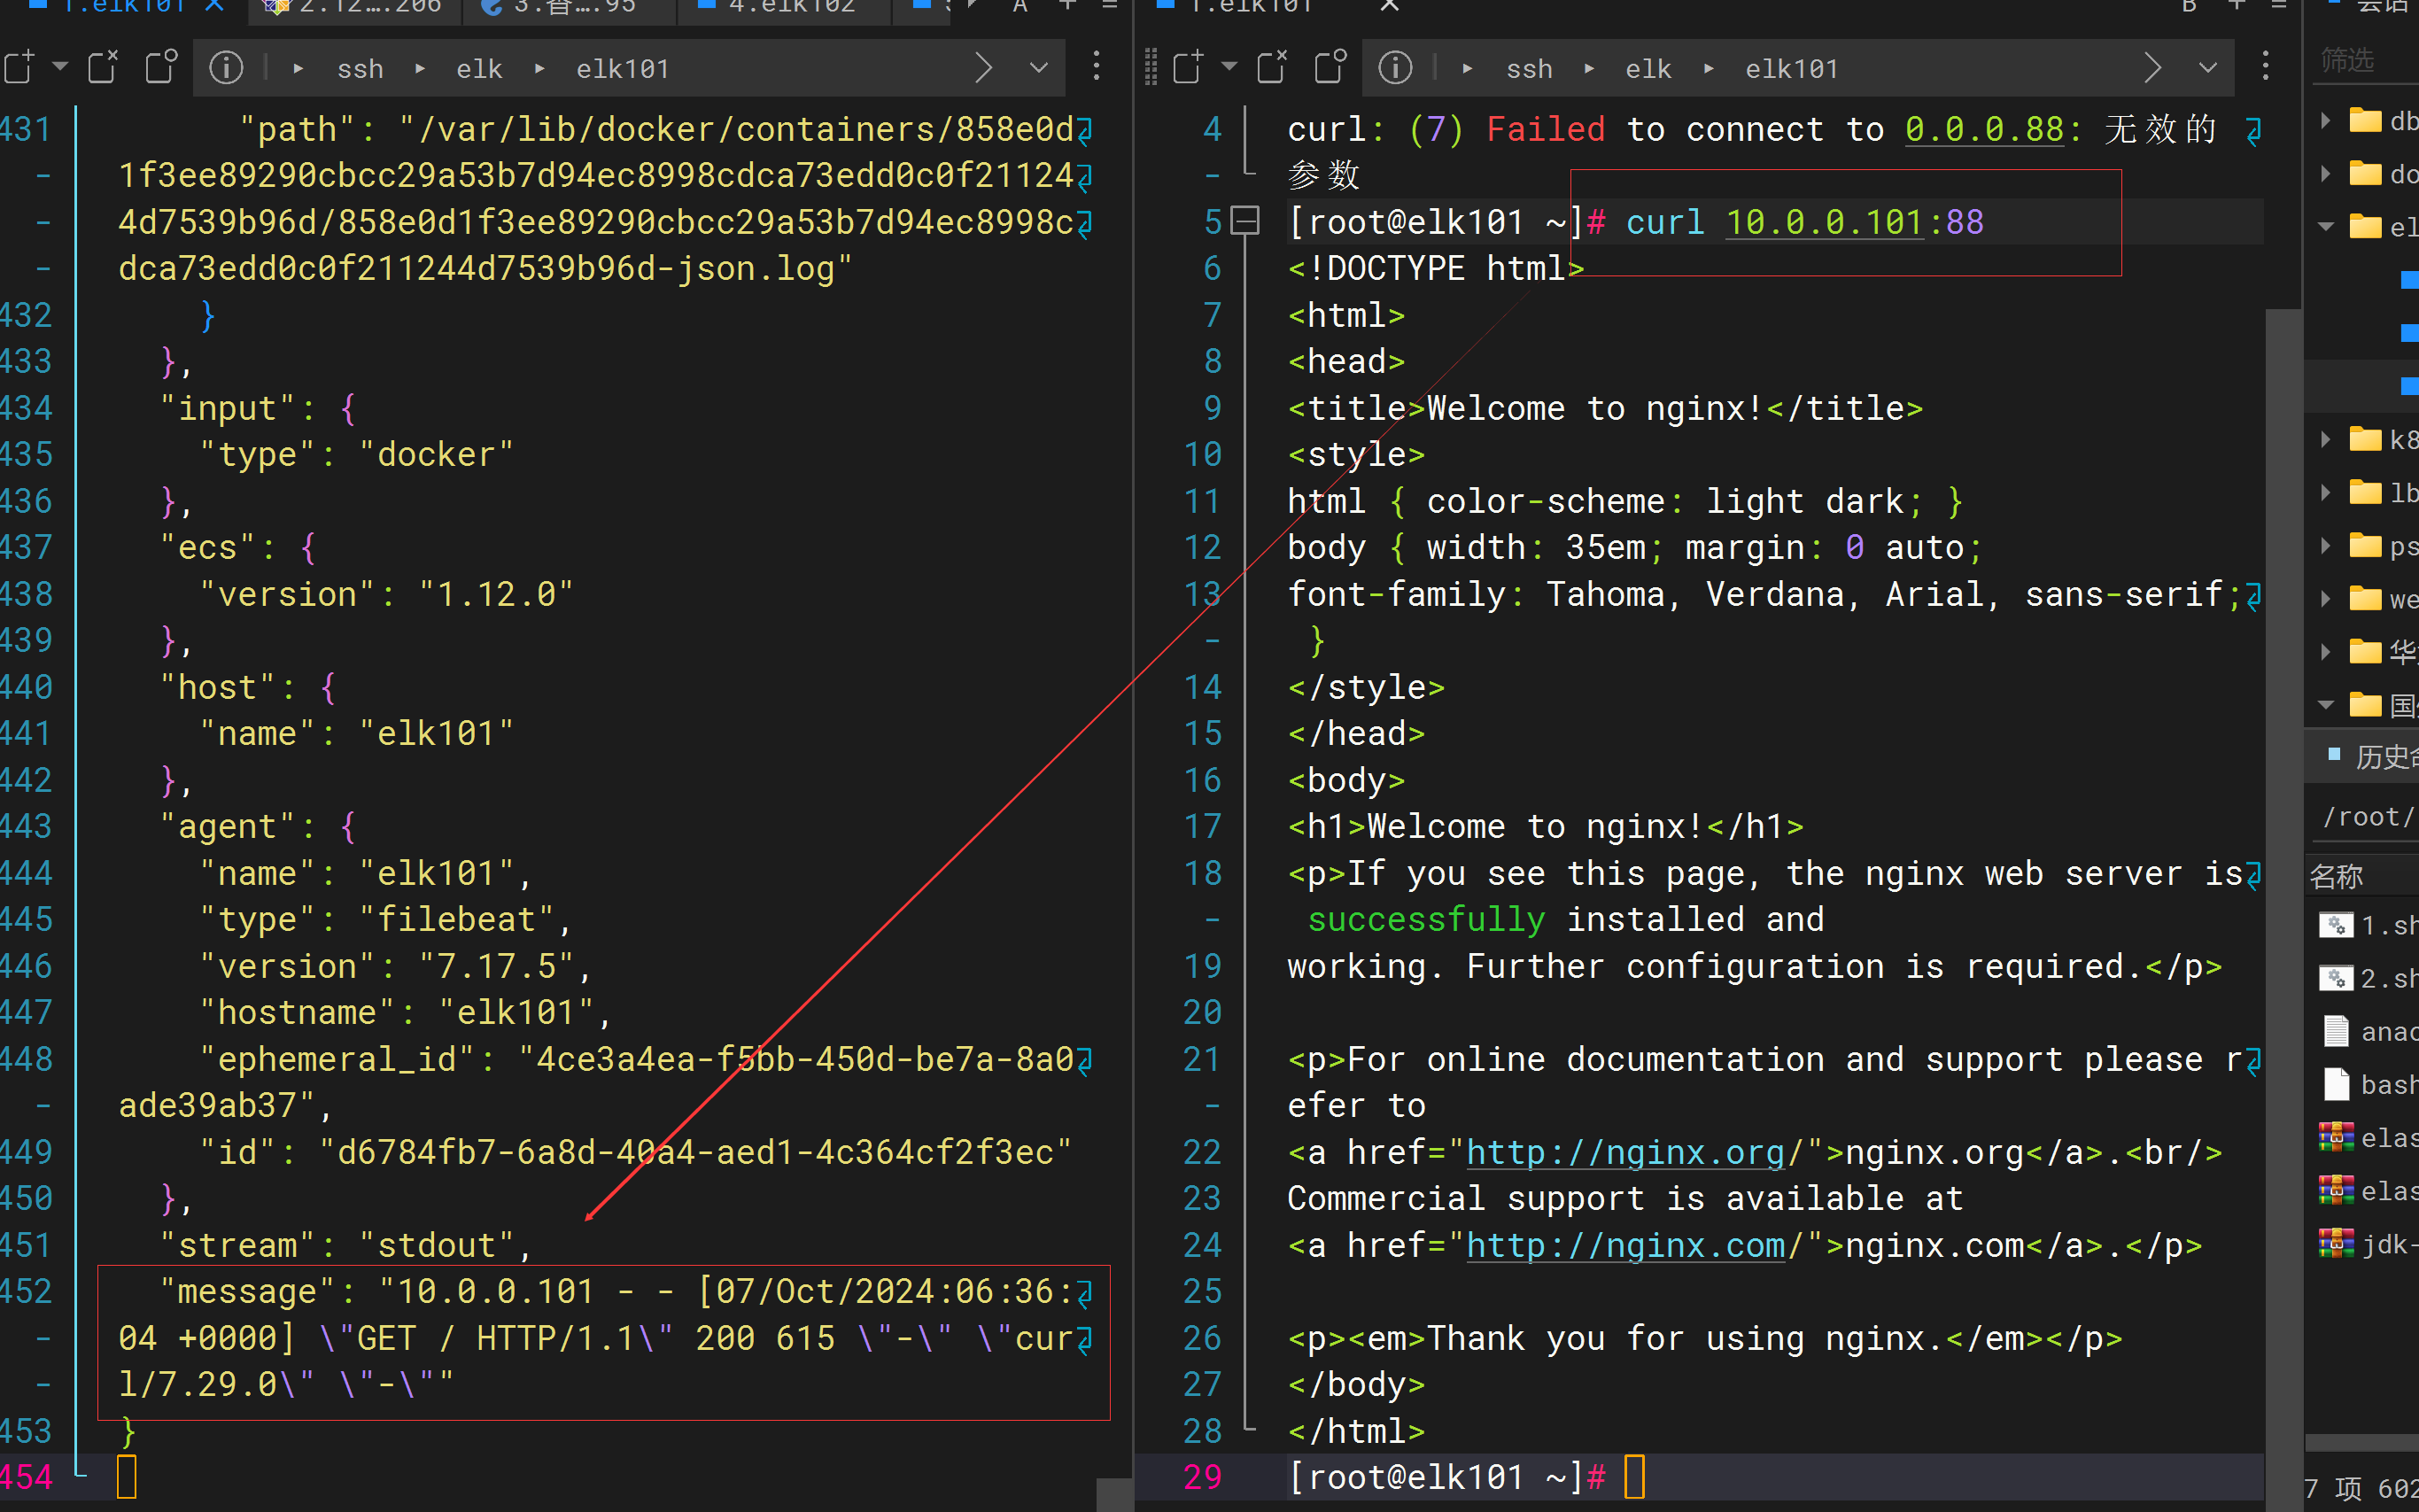Image resolution: width=2419 pixels, height=1512 pixels.
Task: Click the k8 folder icon in session tree
Action: pyautogui.click(x=2365, y=439)
